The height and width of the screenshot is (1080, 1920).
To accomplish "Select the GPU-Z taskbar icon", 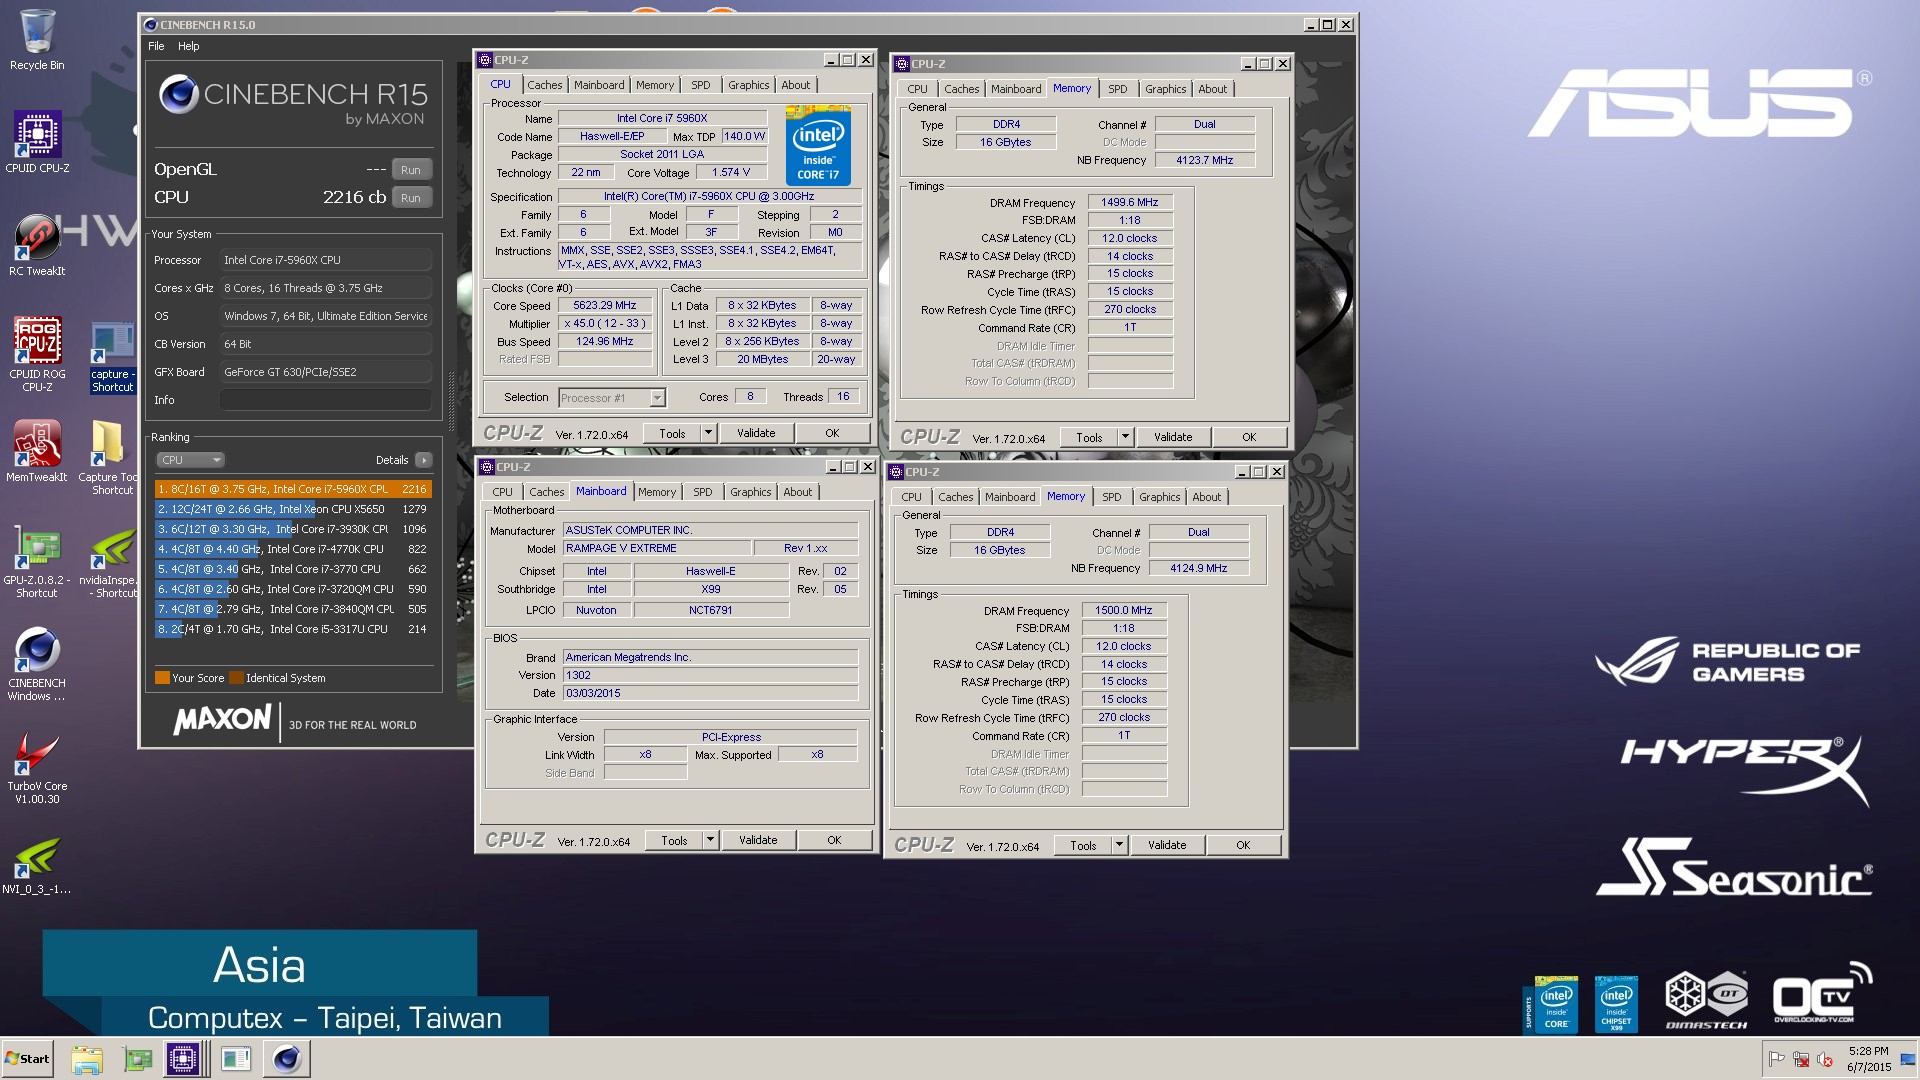I will point(137,1059).
